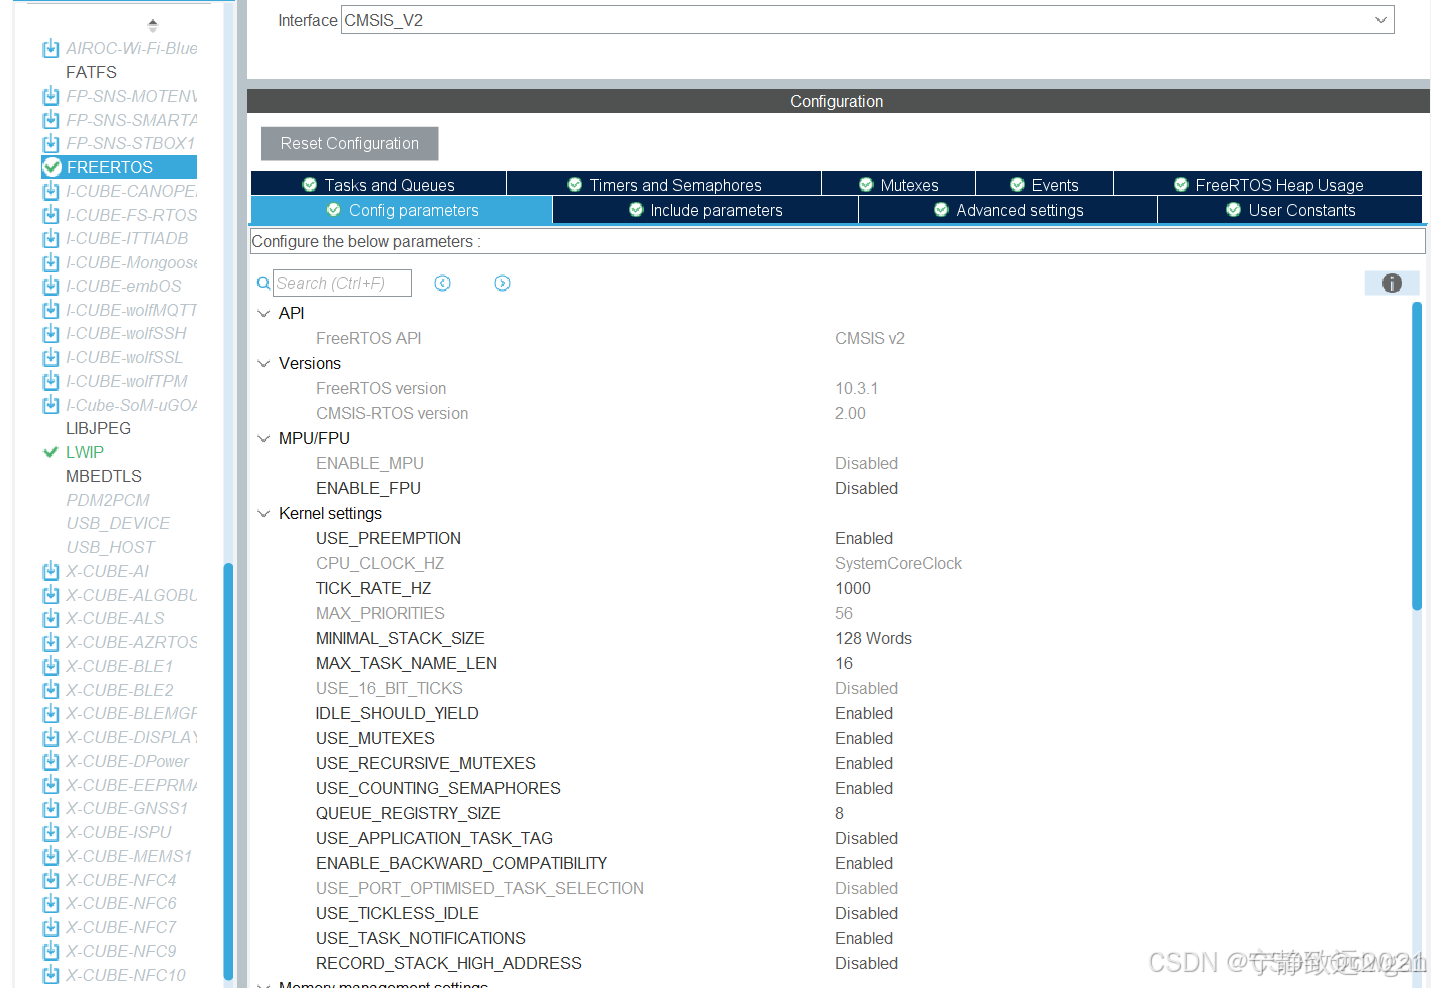Go to next search result arrow
Viewport: 1431px width, 988px height.
(502, 283)
